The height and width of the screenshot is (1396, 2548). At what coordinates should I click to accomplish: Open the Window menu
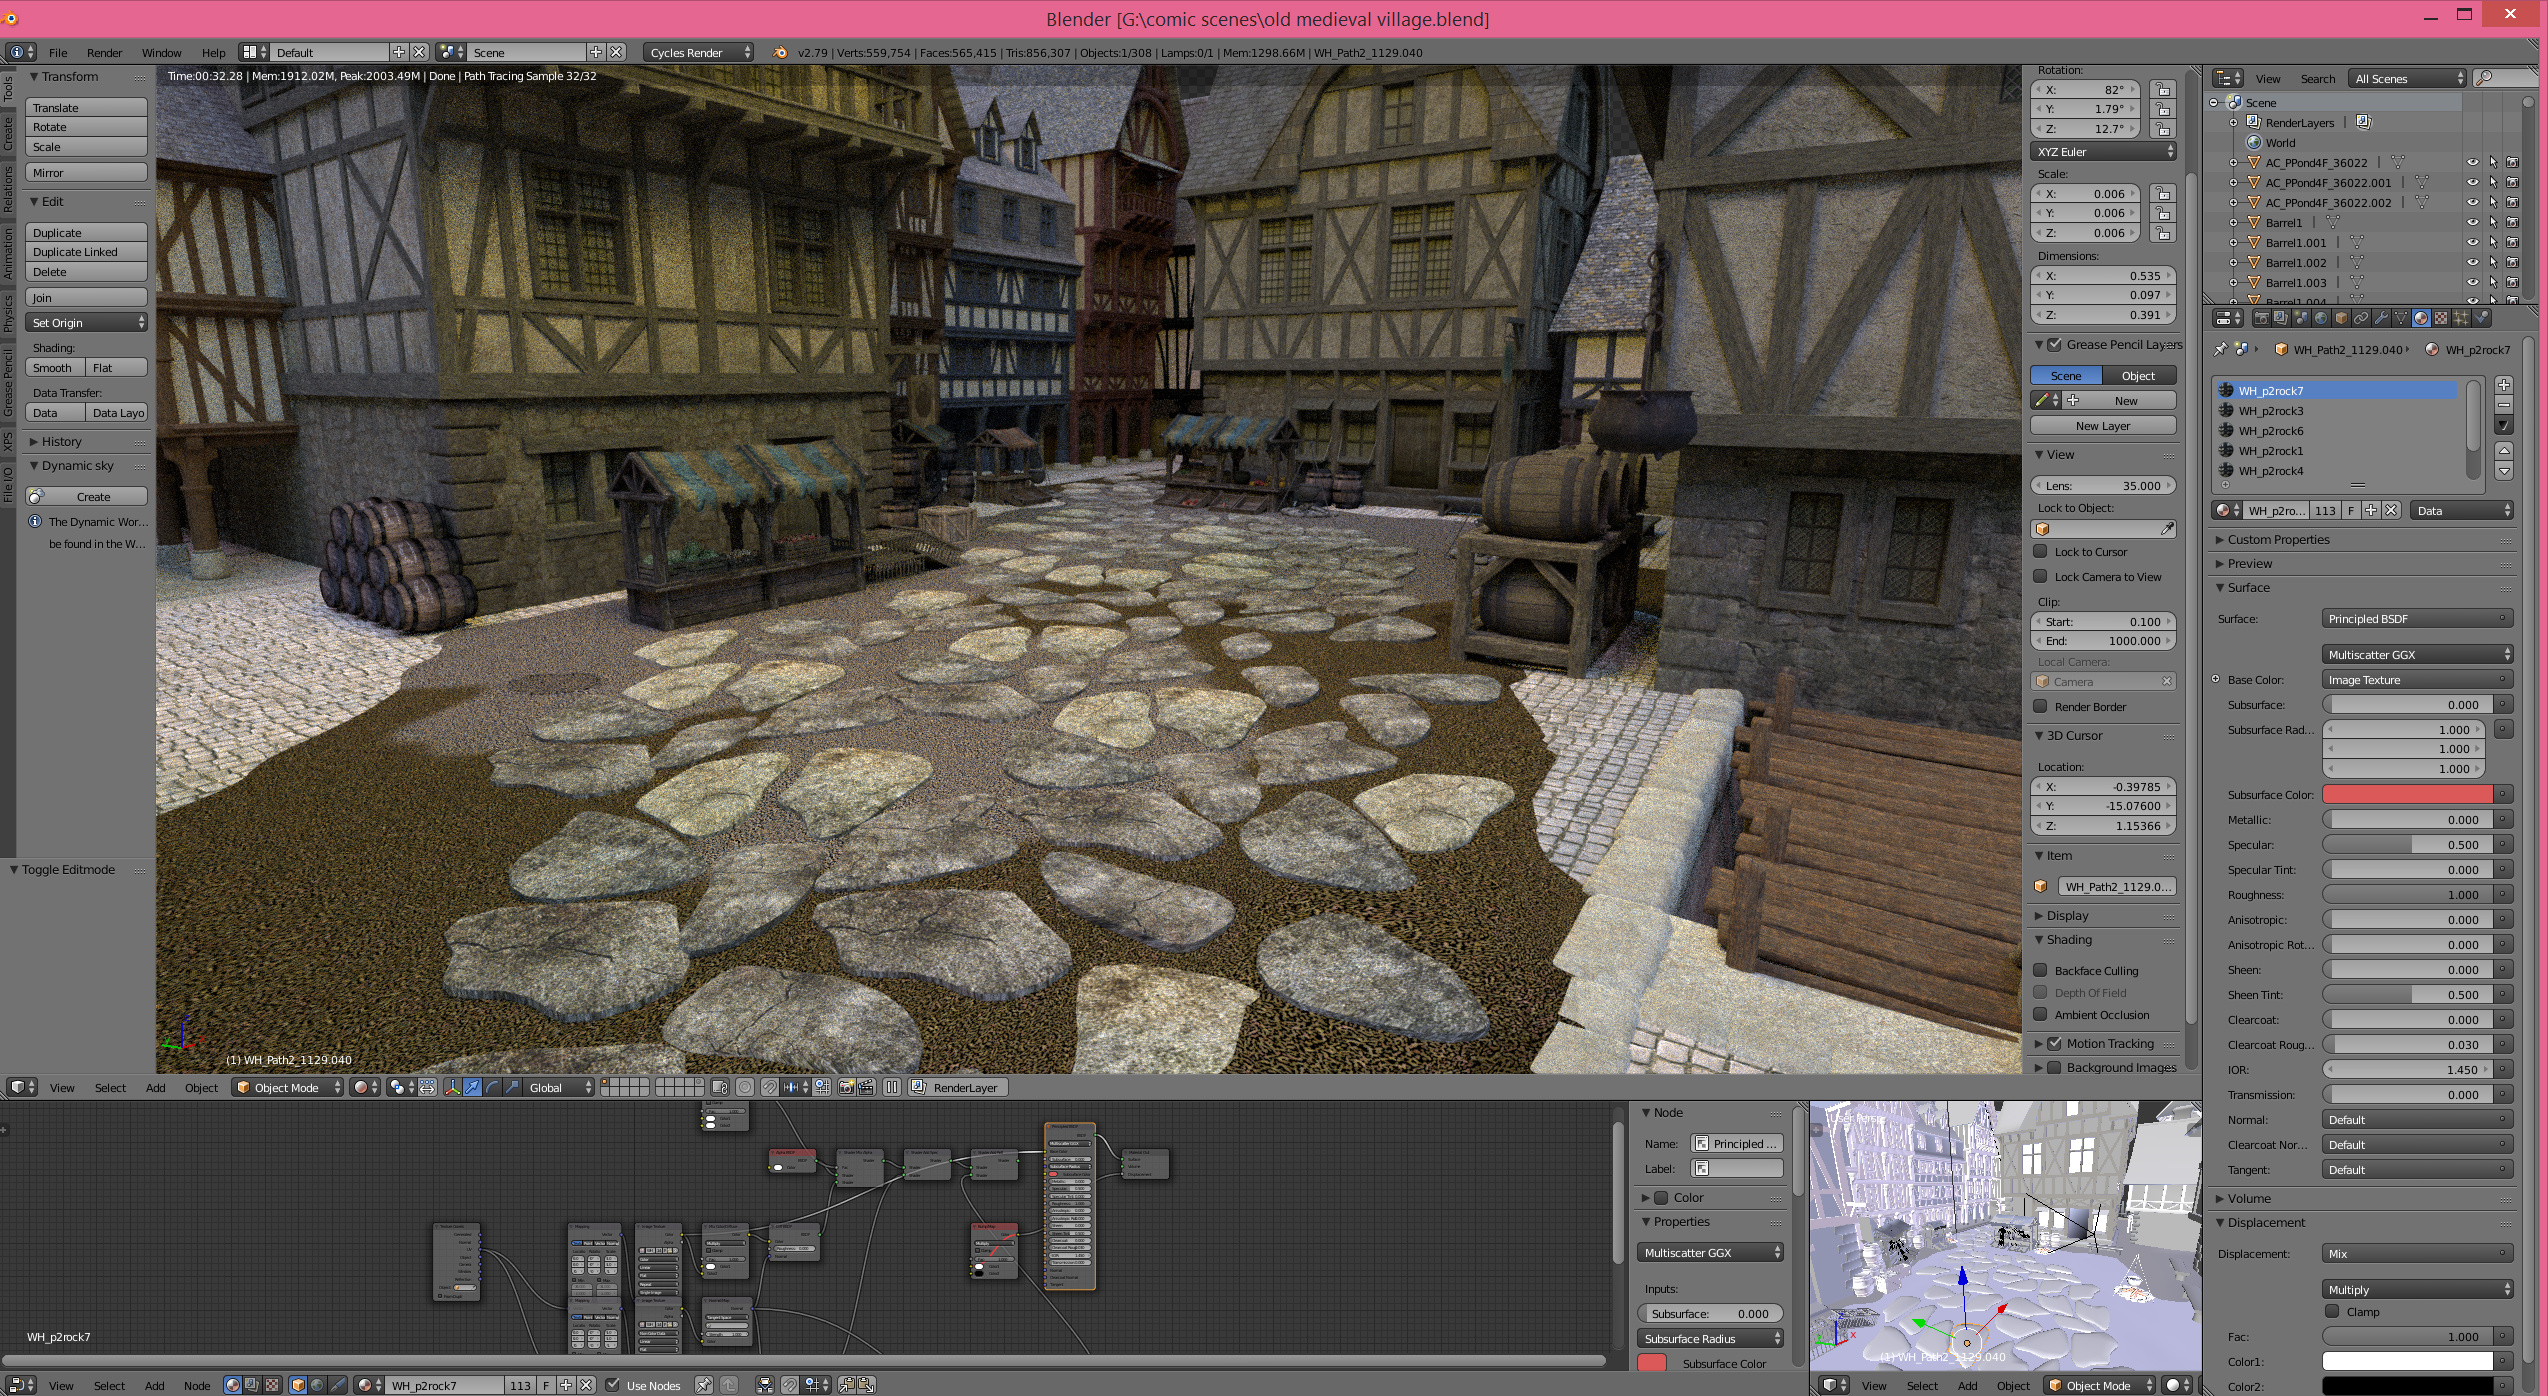(x=161, y=52)
